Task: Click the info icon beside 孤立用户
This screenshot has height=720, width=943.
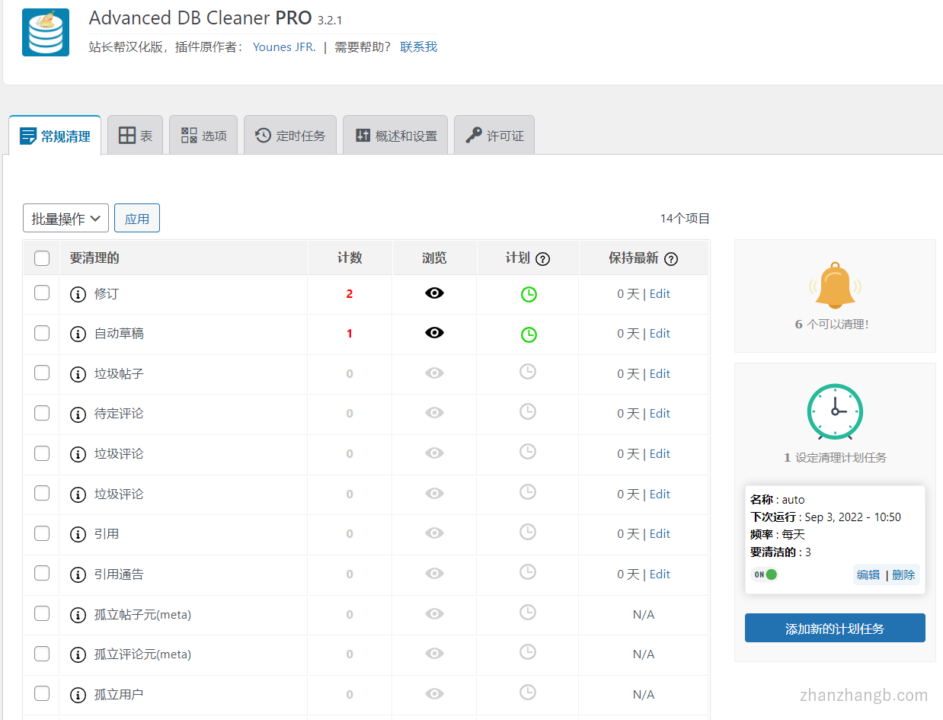Action: (x=78, y=694)
